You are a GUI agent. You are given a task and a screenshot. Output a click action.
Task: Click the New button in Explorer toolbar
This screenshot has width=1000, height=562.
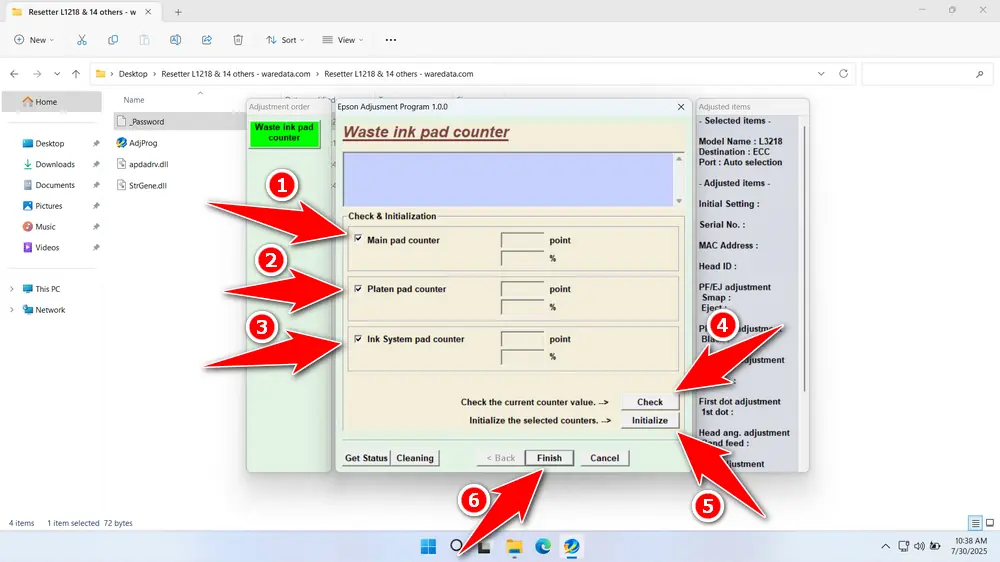(34, 40)
